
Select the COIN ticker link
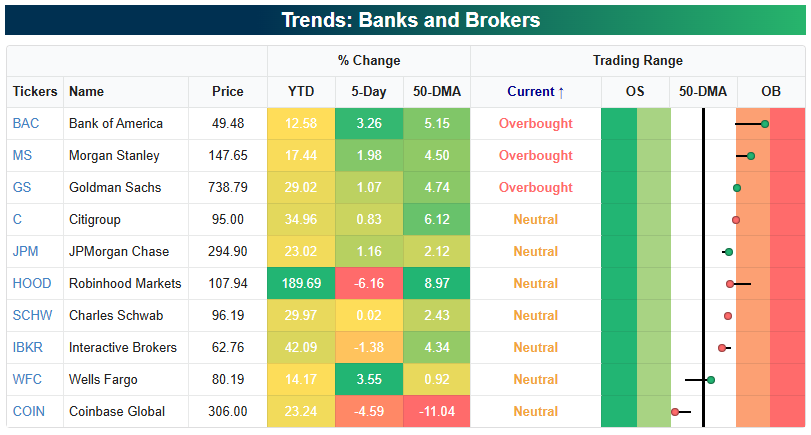(29, 412)
